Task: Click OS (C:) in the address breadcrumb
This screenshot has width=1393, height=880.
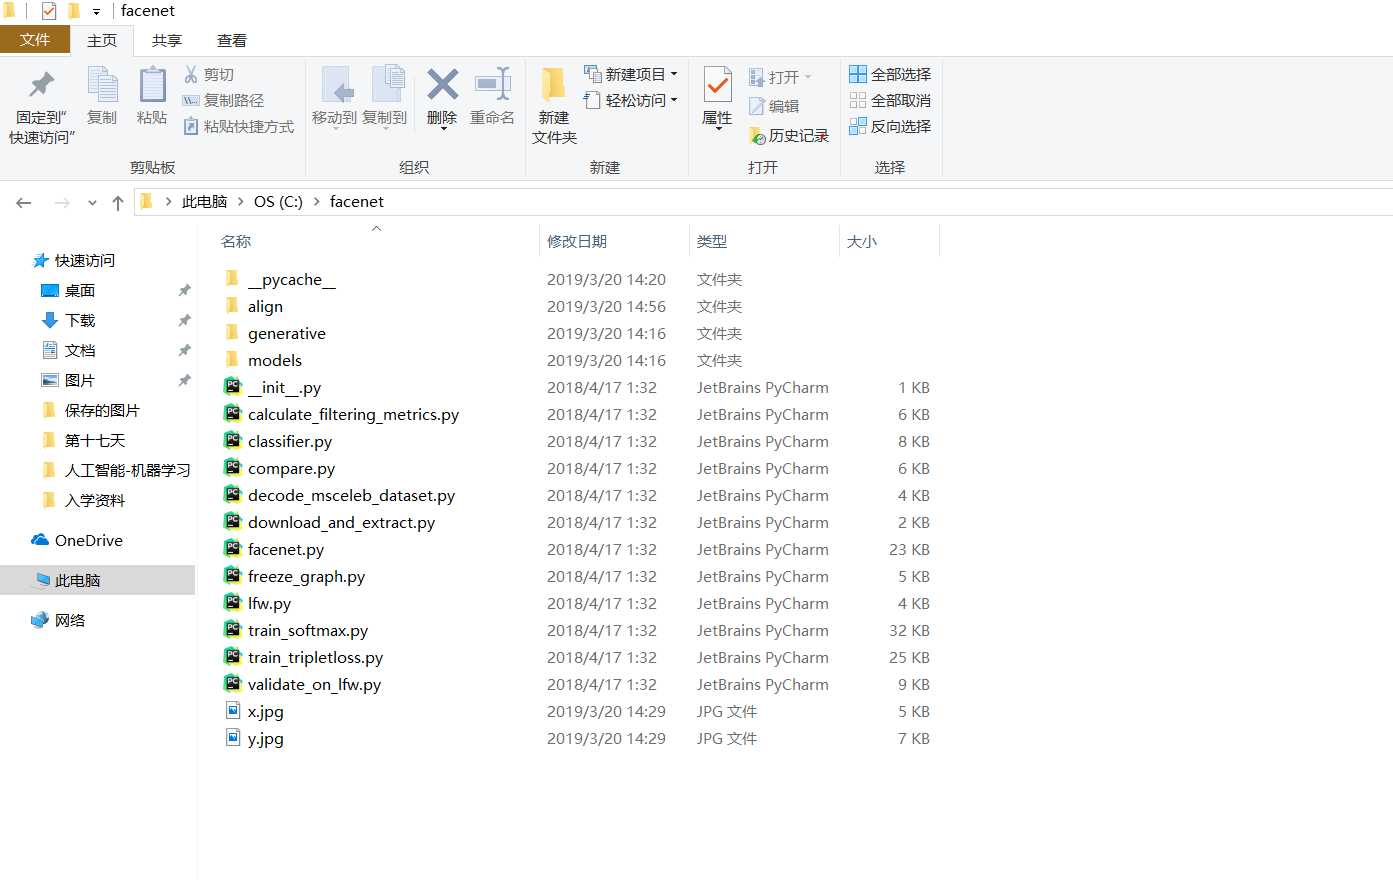Action: (278, 202)
